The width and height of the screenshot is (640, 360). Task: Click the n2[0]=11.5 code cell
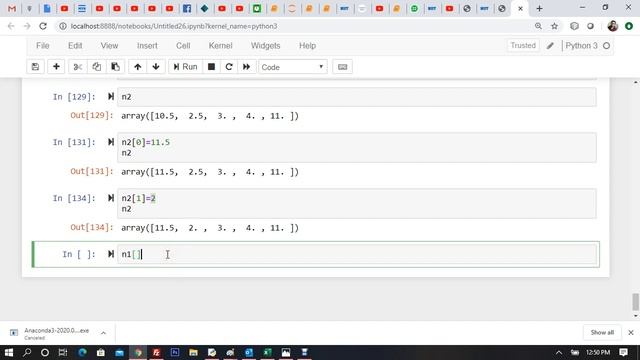pyautogui.click(x=357, y=147)
